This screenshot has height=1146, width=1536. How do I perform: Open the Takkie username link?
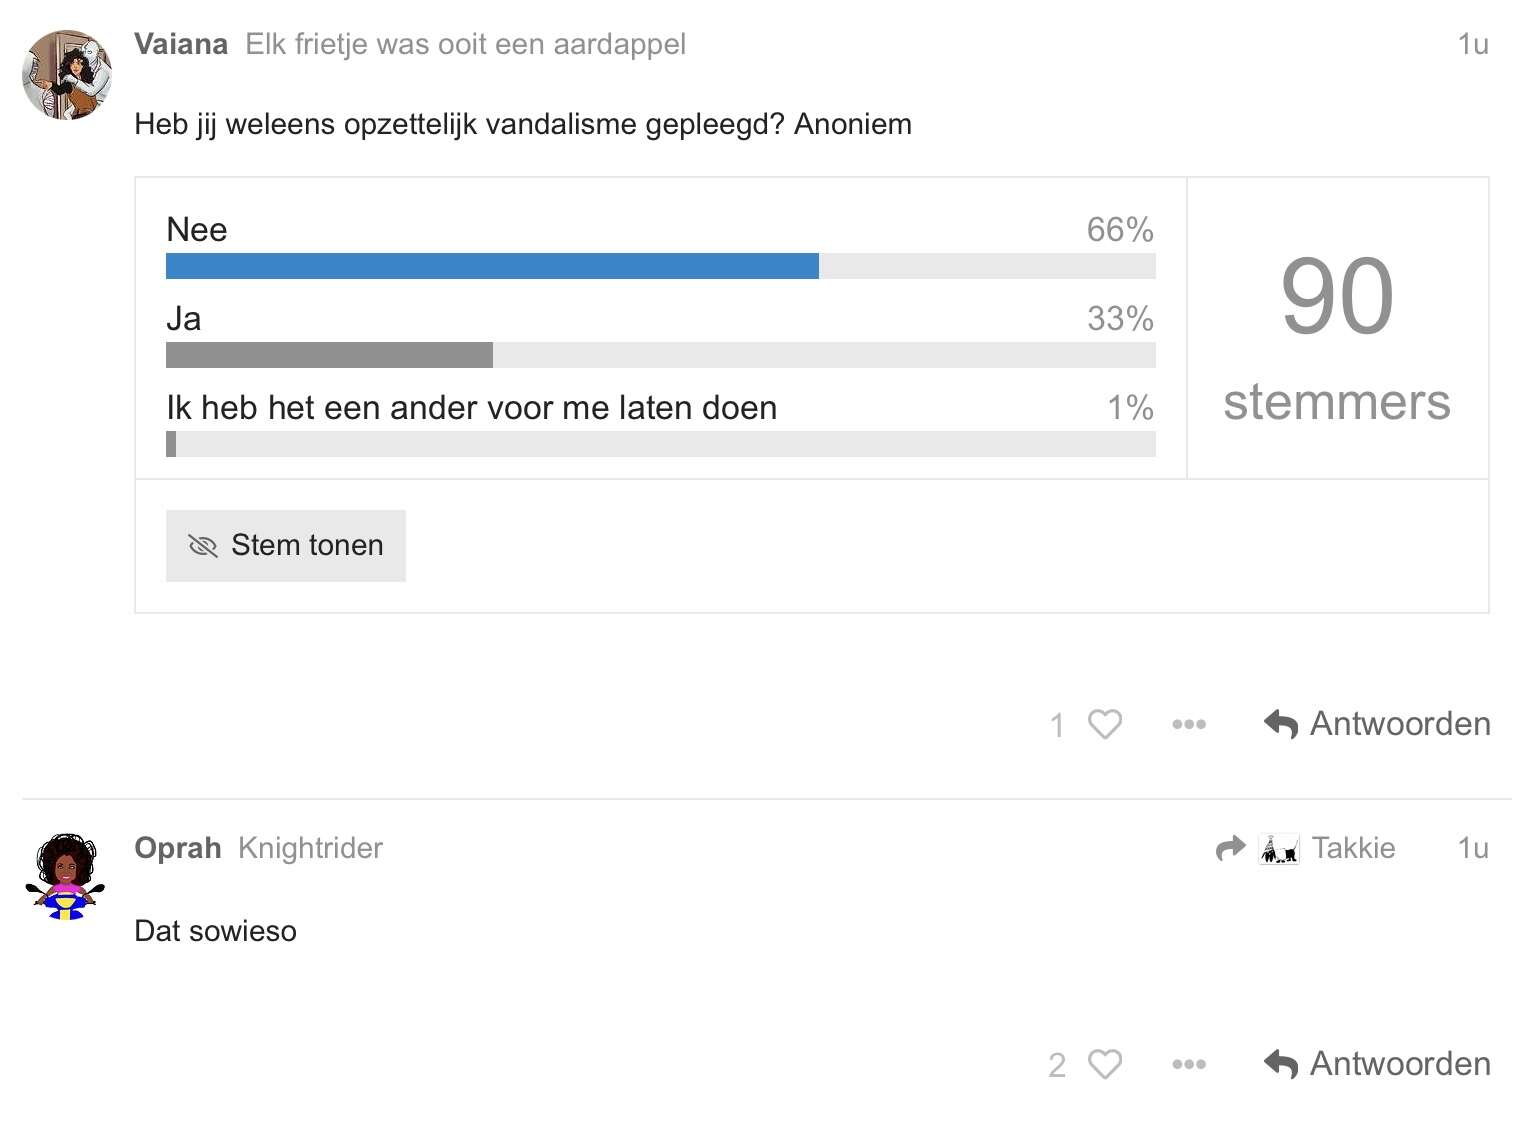(1353, 848)
